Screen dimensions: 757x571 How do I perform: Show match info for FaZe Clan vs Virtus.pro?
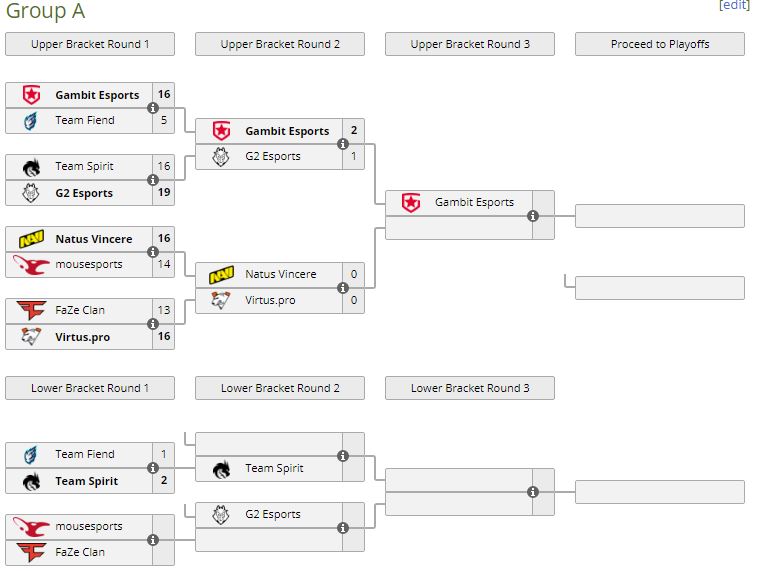[153, 324]
